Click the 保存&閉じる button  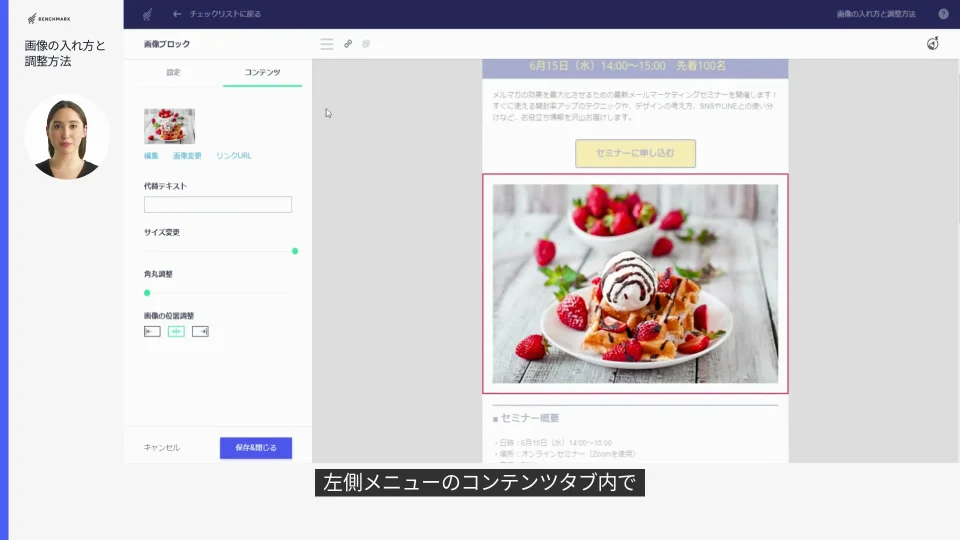(x=256, y=448)
